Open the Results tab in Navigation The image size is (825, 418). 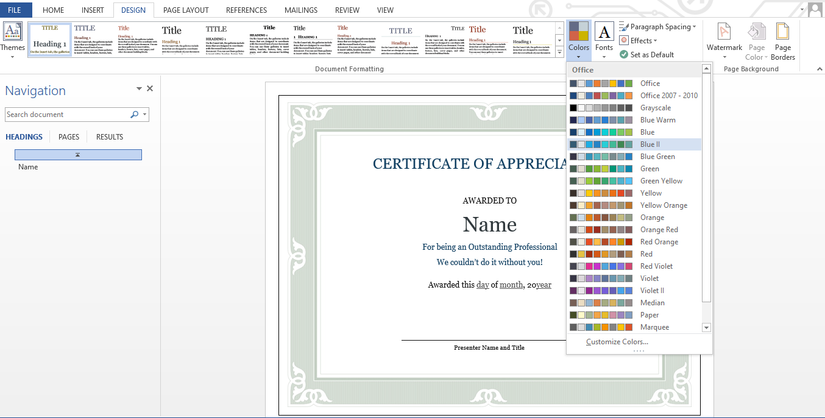click(109, 137)
